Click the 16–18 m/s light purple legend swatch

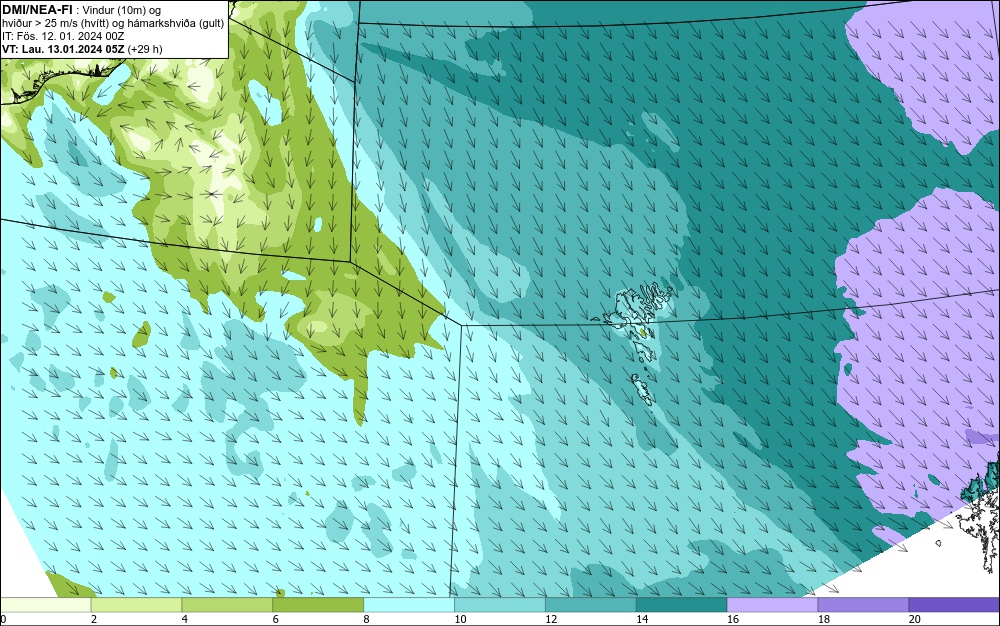[x=772, y=604]
